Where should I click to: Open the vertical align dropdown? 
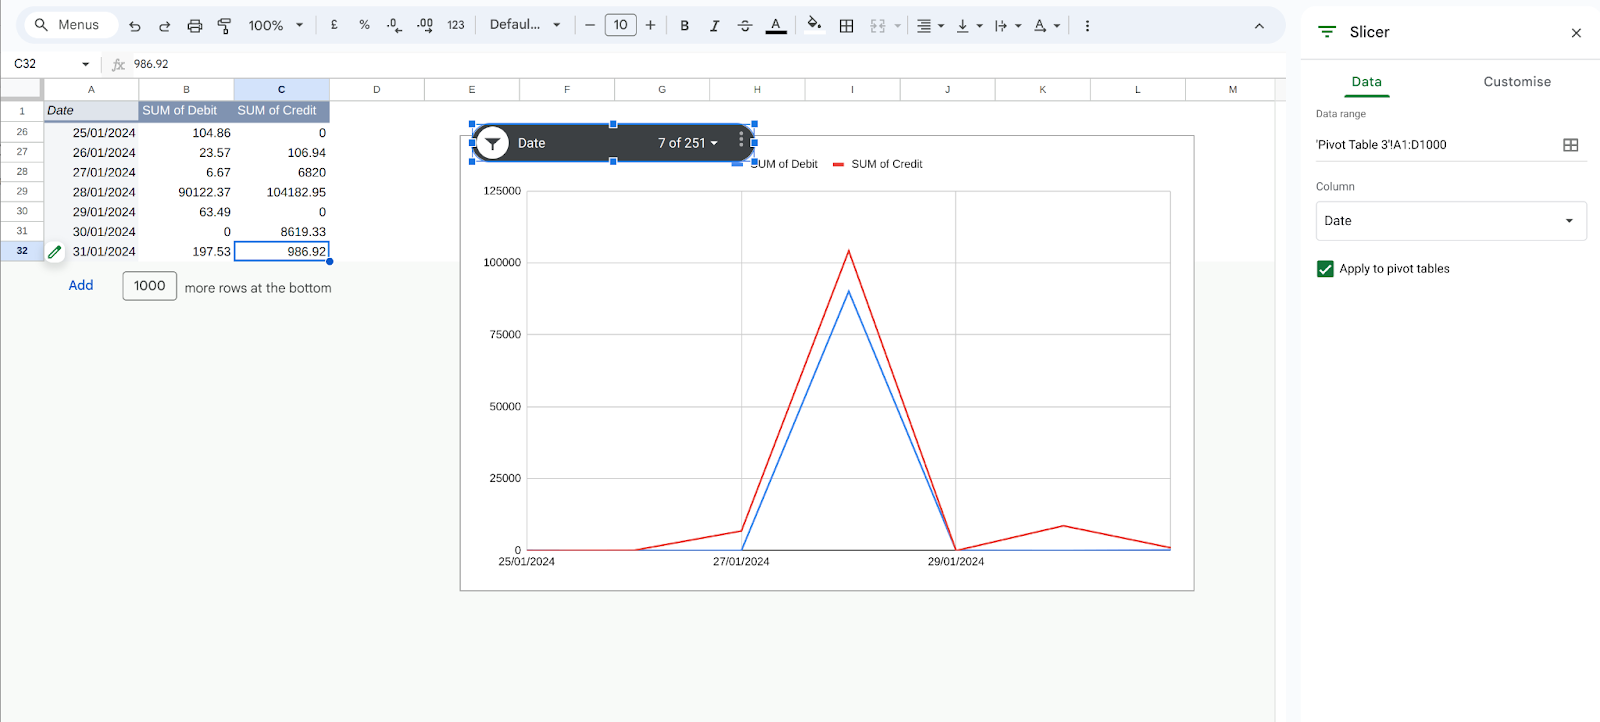[969, 26]
